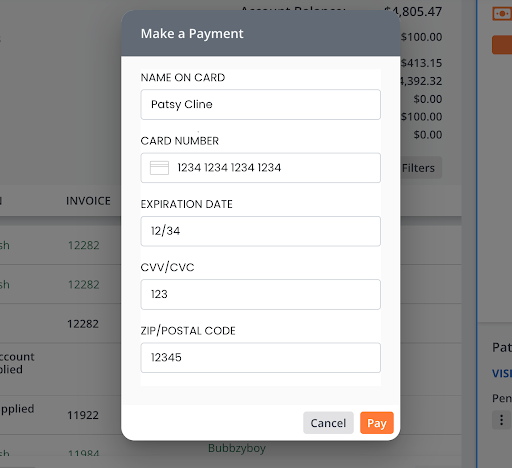This screenshot has width=512, height=468.
Task: Click the credit card icon in card number field
Action: coord(159,168)
